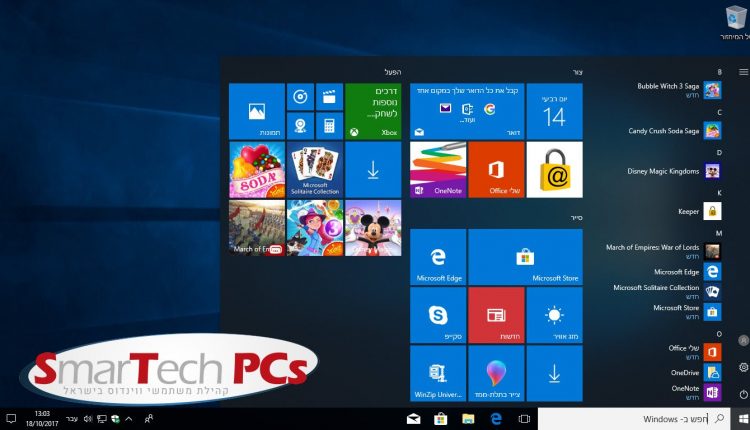
Task: Click the letter B list header
Action: 719,72
